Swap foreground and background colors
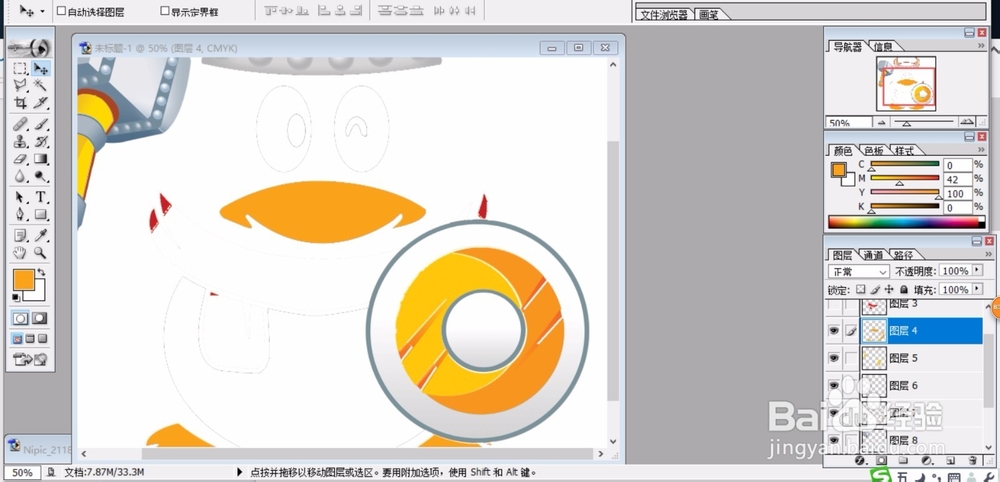 pos(41,273)
